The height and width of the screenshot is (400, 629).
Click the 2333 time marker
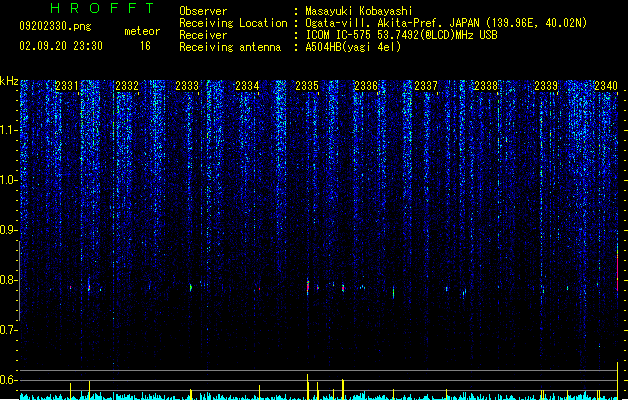coord(187,86)
